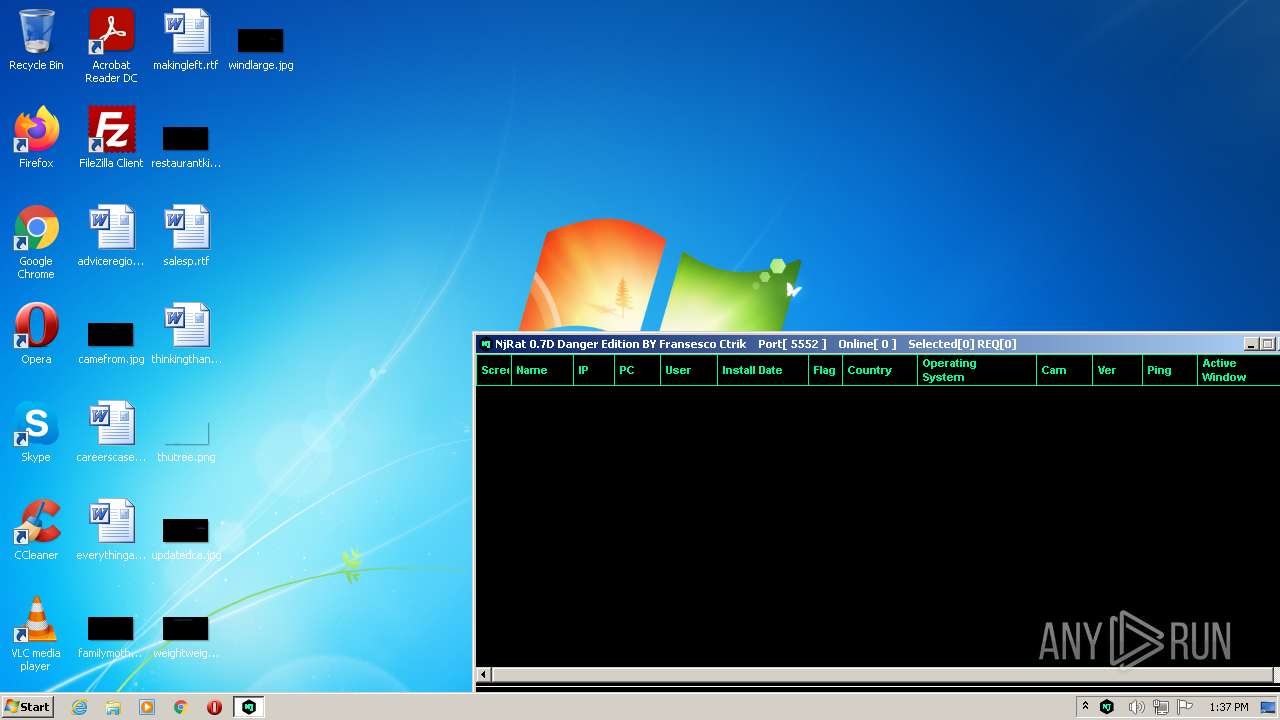1280x720 pixels.
Task: Sort by the Cam column header
Action: [x=1064, y=370]
